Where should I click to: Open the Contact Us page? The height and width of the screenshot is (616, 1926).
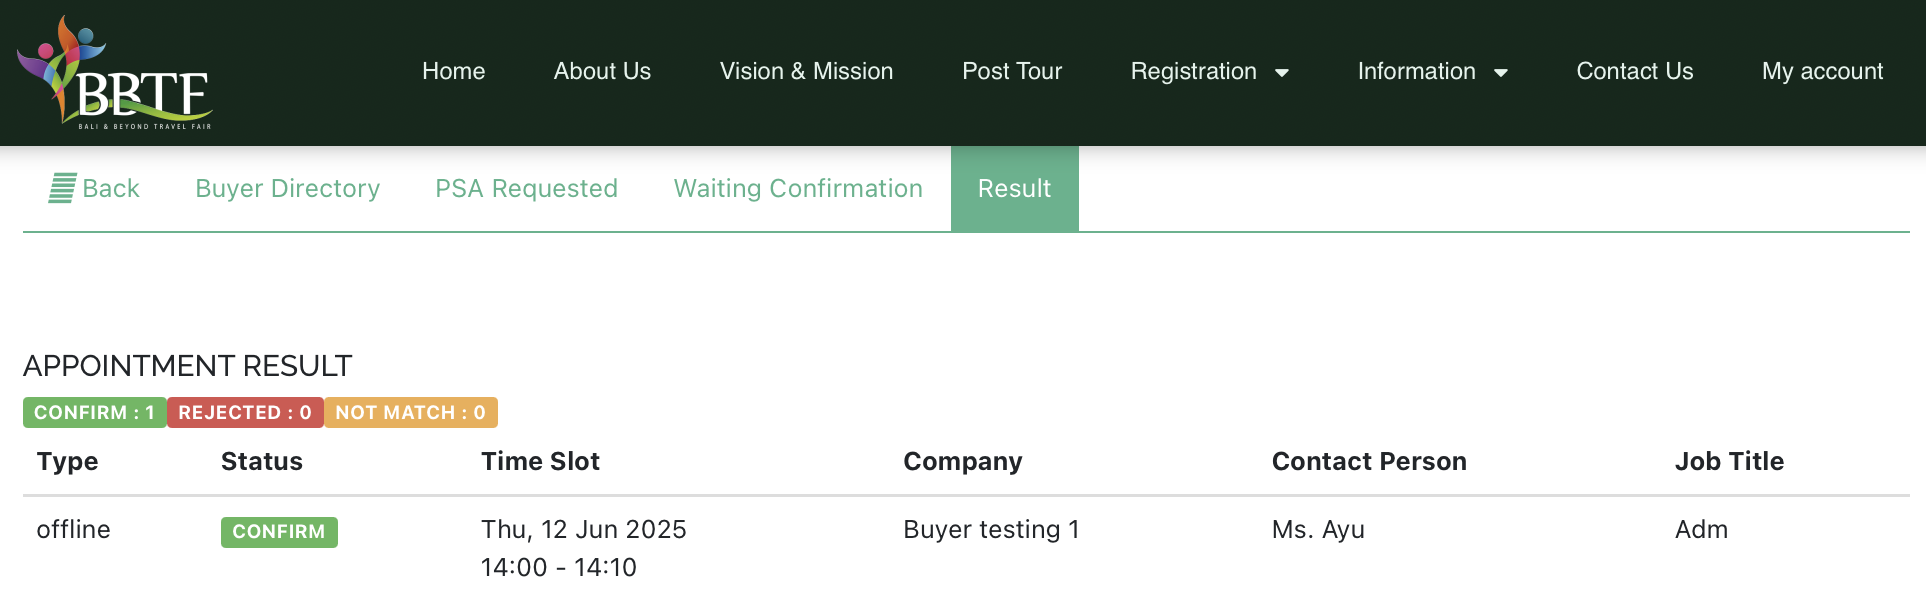tap(1635, 72)
